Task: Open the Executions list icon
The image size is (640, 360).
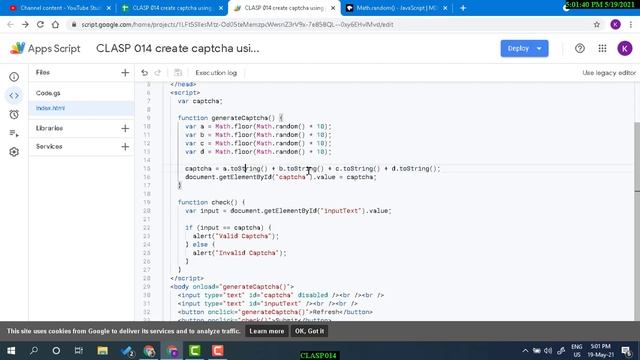Action: 14,133
